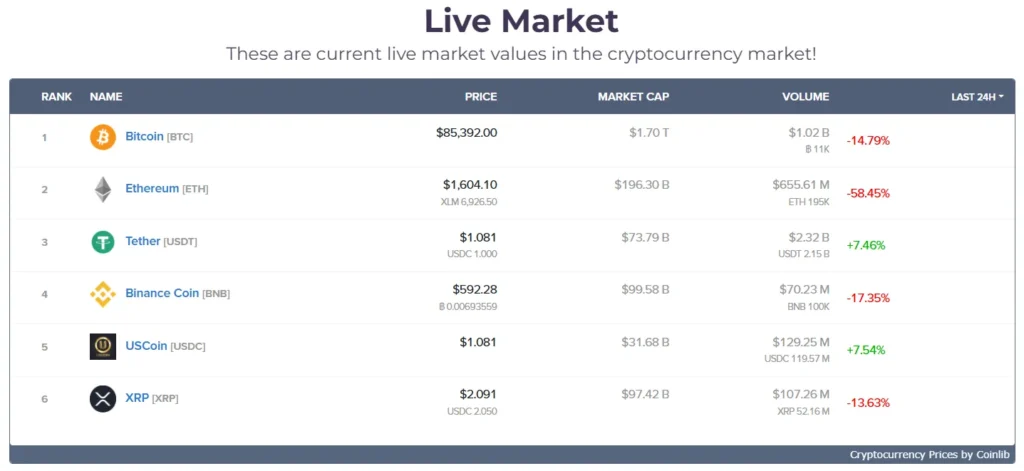
Task: Sort by the Price column header
Action: click(x=480, y=97)
